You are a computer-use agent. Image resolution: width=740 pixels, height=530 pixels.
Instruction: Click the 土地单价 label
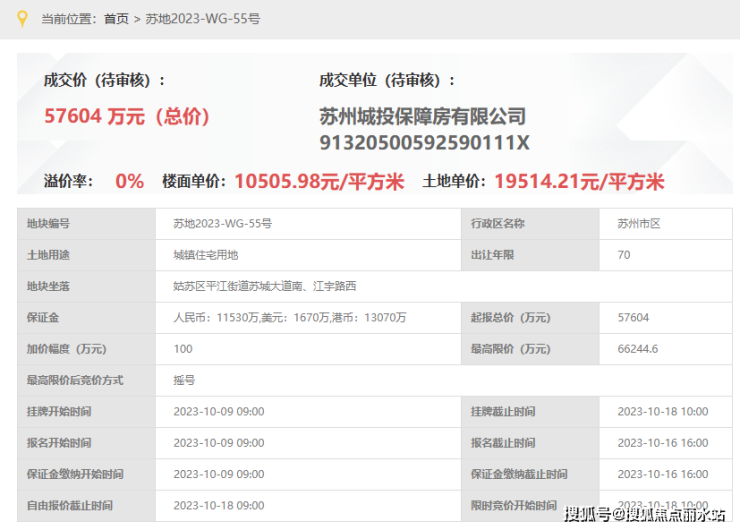pos(454,181)
